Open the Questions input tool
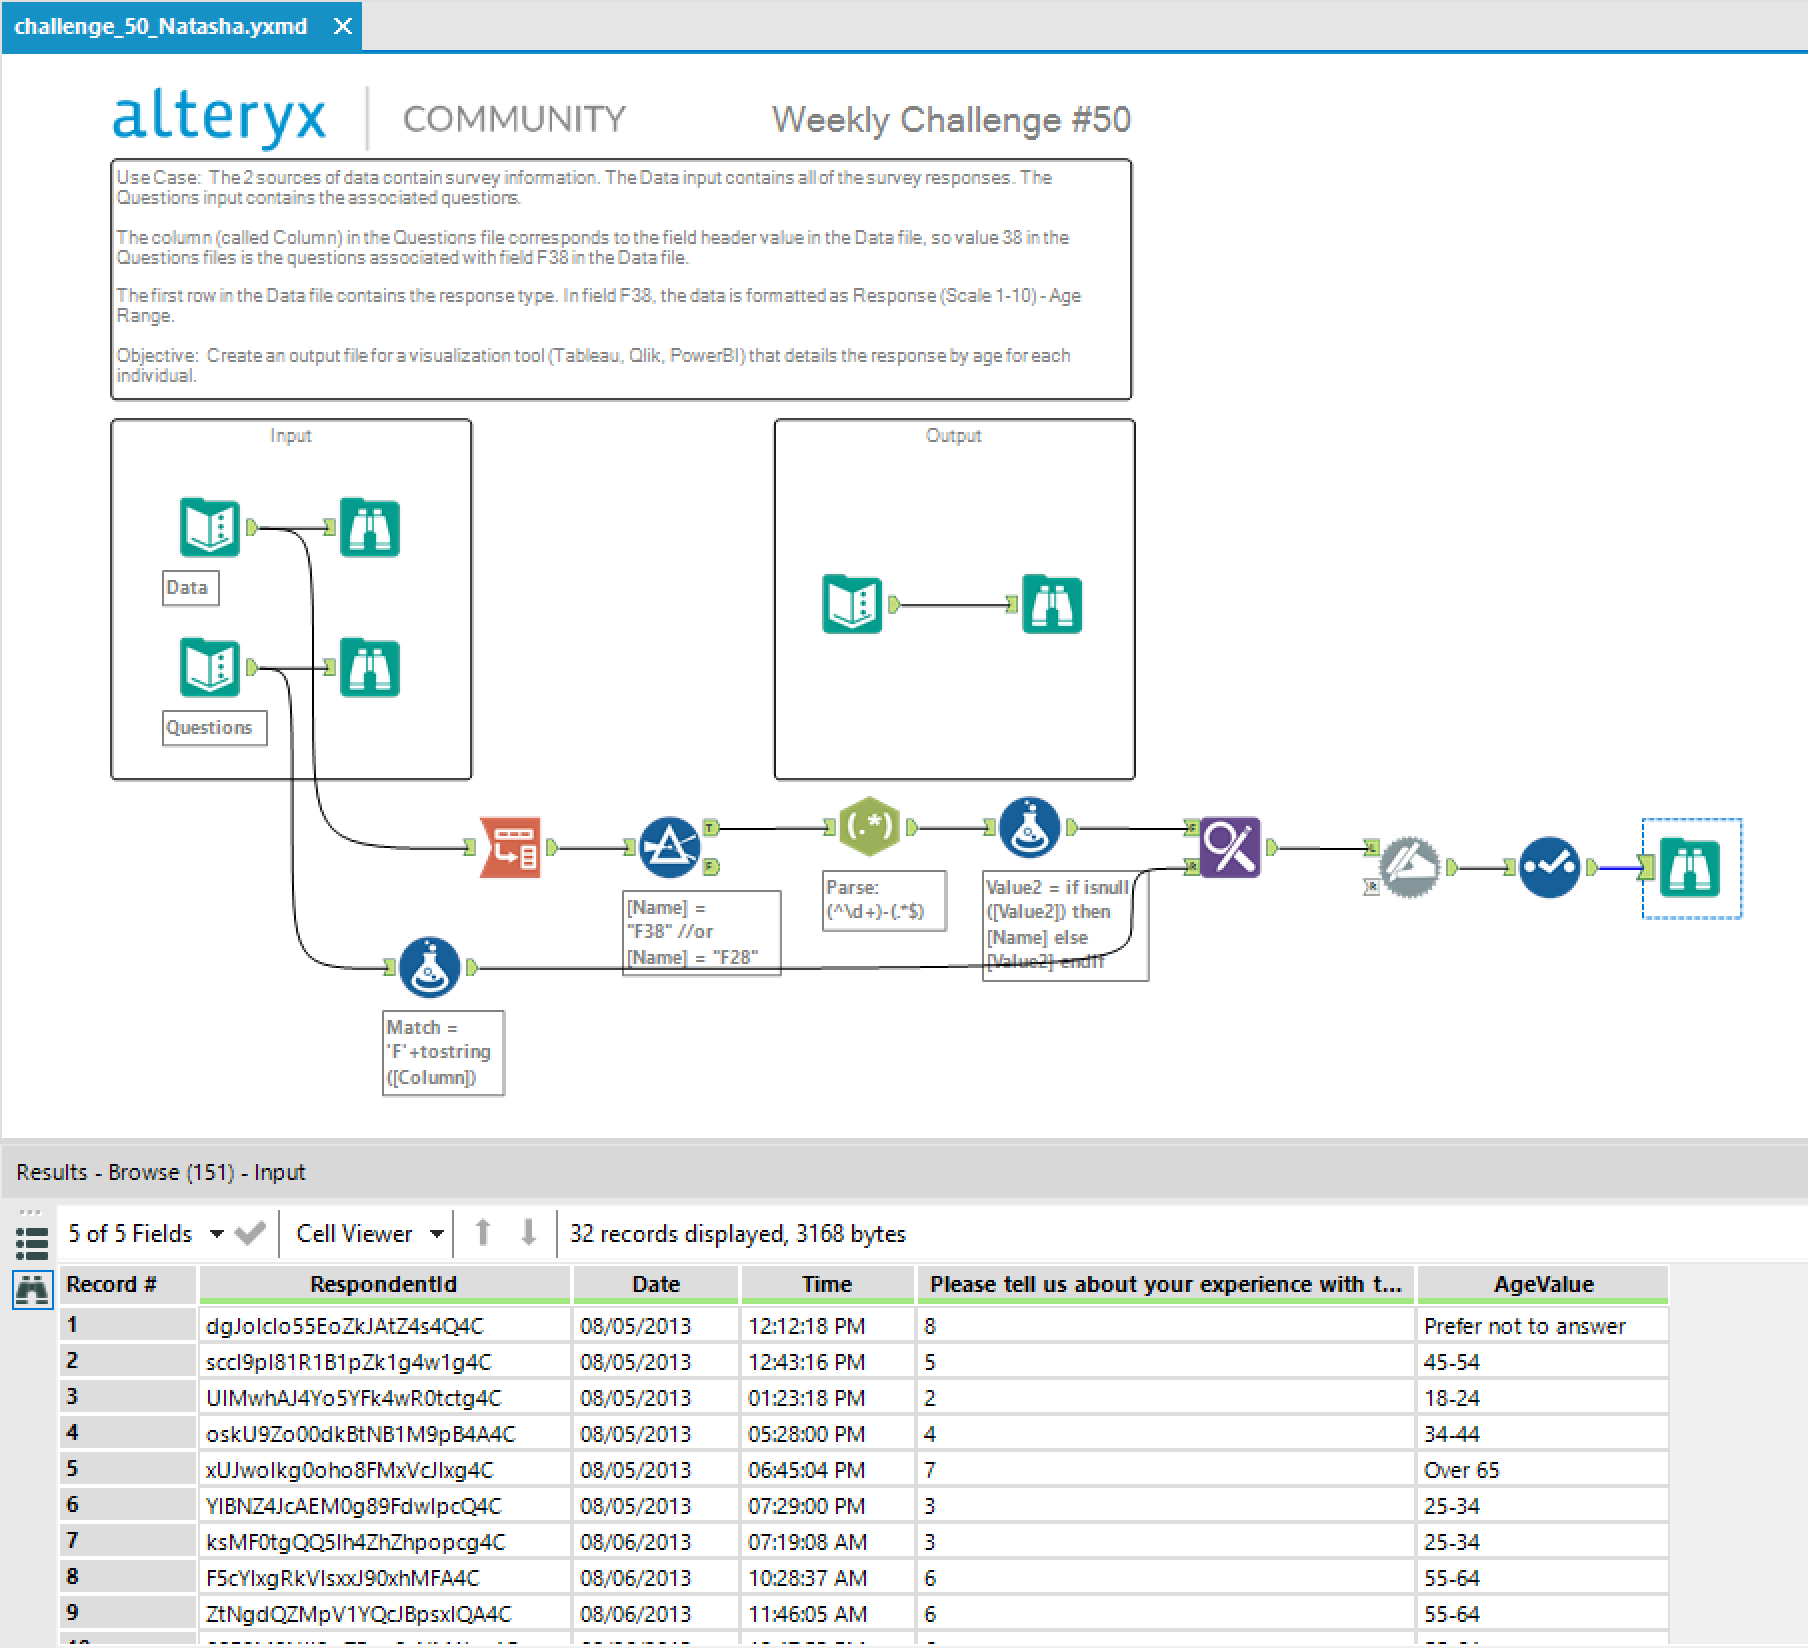Image resolution: width=1808 pixels, height=1648 pixels. tap(210, 668)
